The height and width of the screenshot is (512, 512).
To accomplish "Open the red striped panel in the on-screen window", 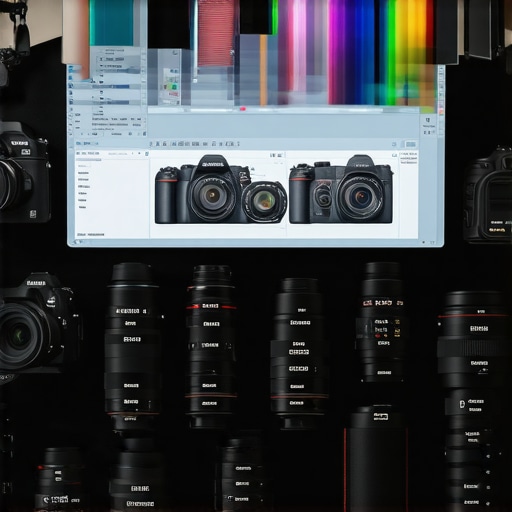I will tap(216, 33).
